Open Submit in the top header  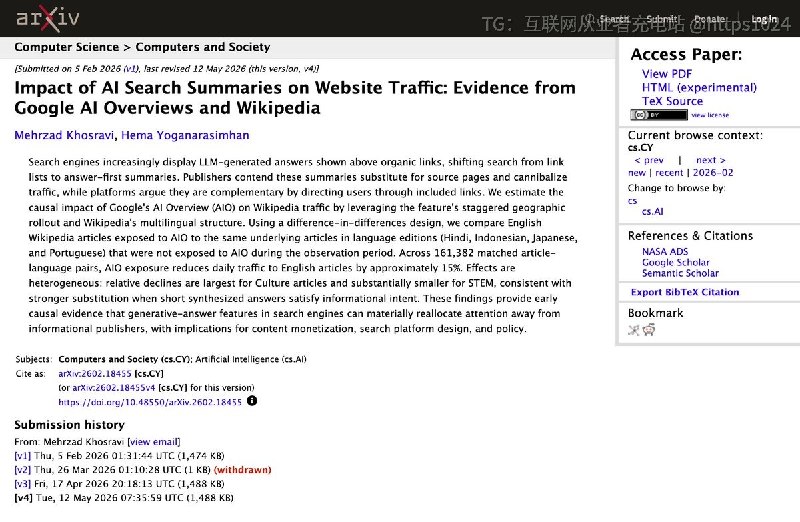tap(661, 19)
